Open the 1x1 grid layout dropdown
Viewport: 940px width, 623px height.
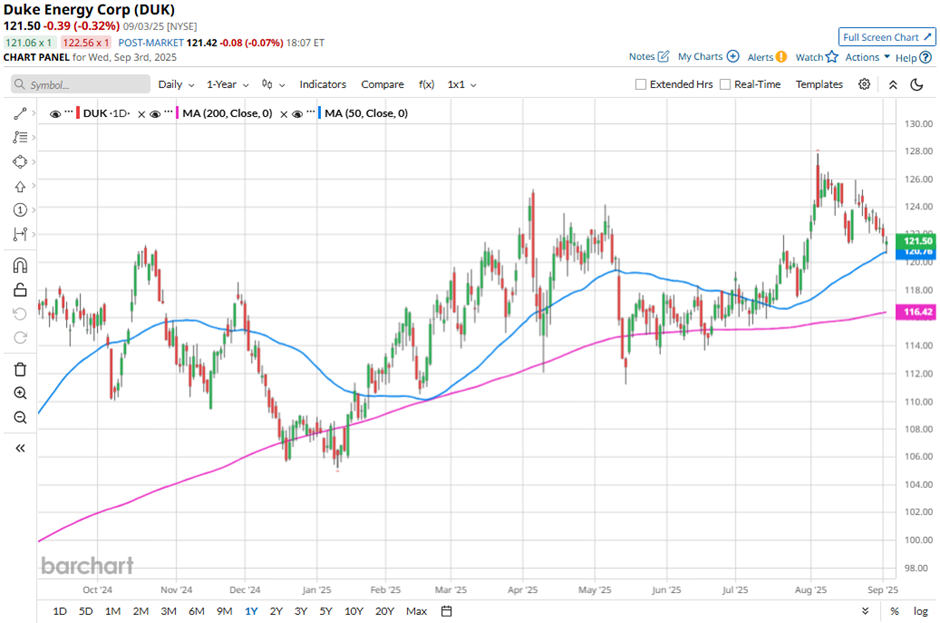[x=462, y=85]
